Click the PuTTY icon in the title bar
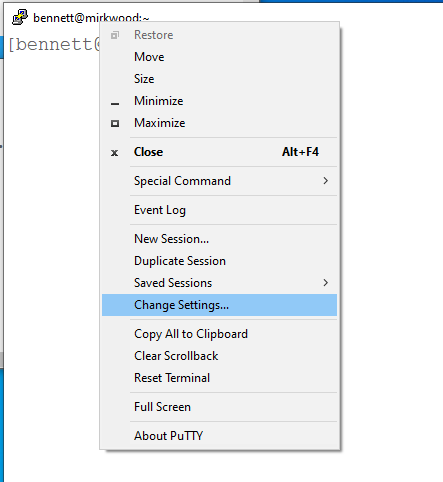Image resolution: width=443 pixels, height=482 pixels. pos(20,17)
